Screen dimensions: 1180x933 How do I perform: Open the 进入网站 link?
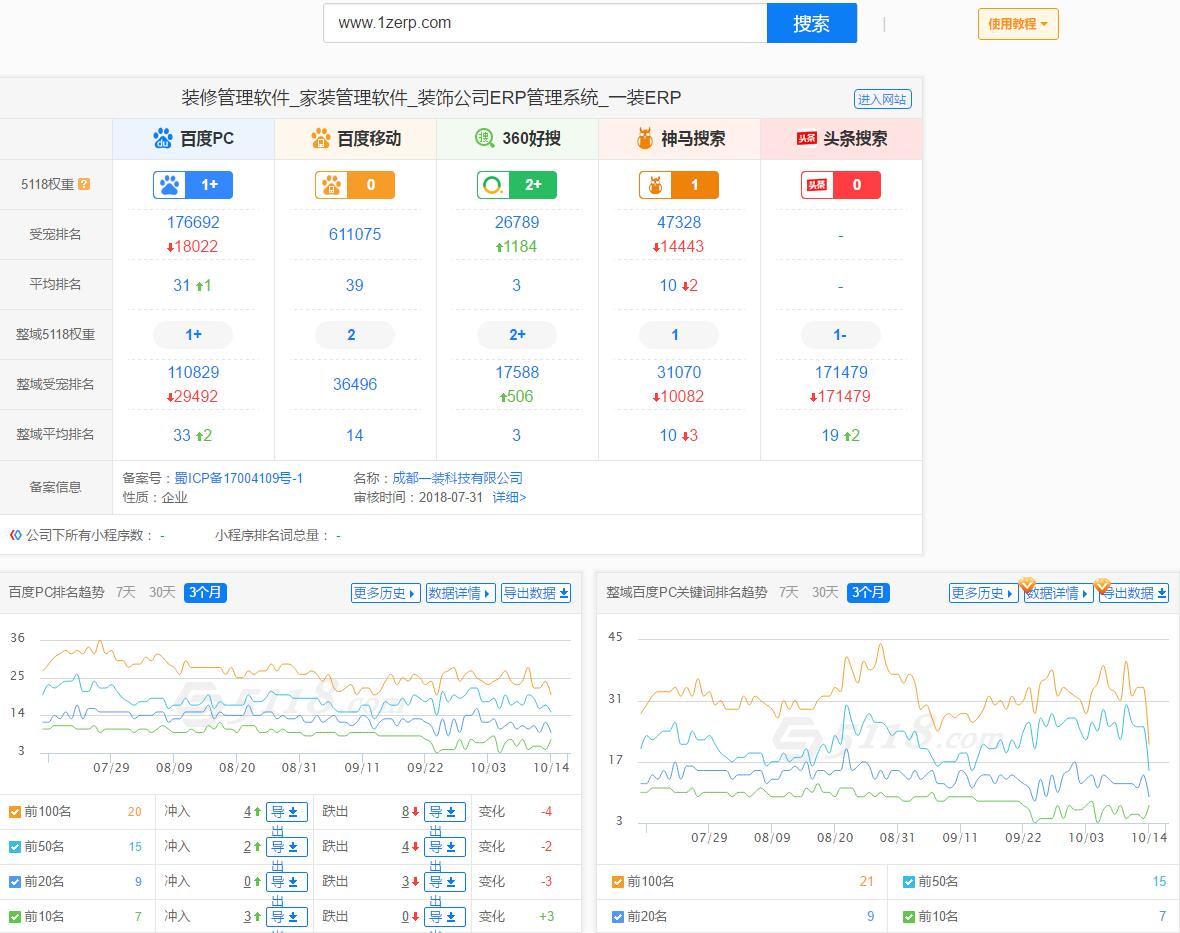click(x=884, y=98)
